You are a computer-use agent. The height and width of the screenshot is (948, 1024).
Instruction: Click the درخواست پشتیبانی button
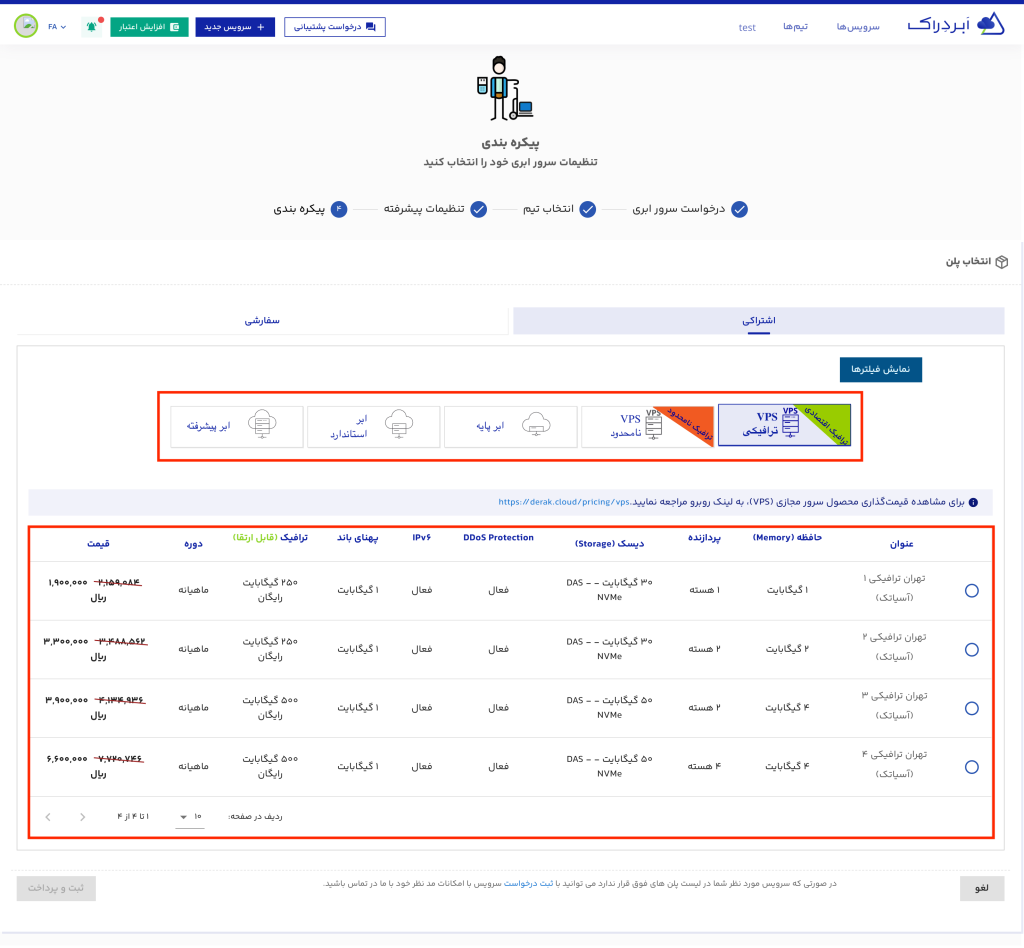tap(334, 27)
